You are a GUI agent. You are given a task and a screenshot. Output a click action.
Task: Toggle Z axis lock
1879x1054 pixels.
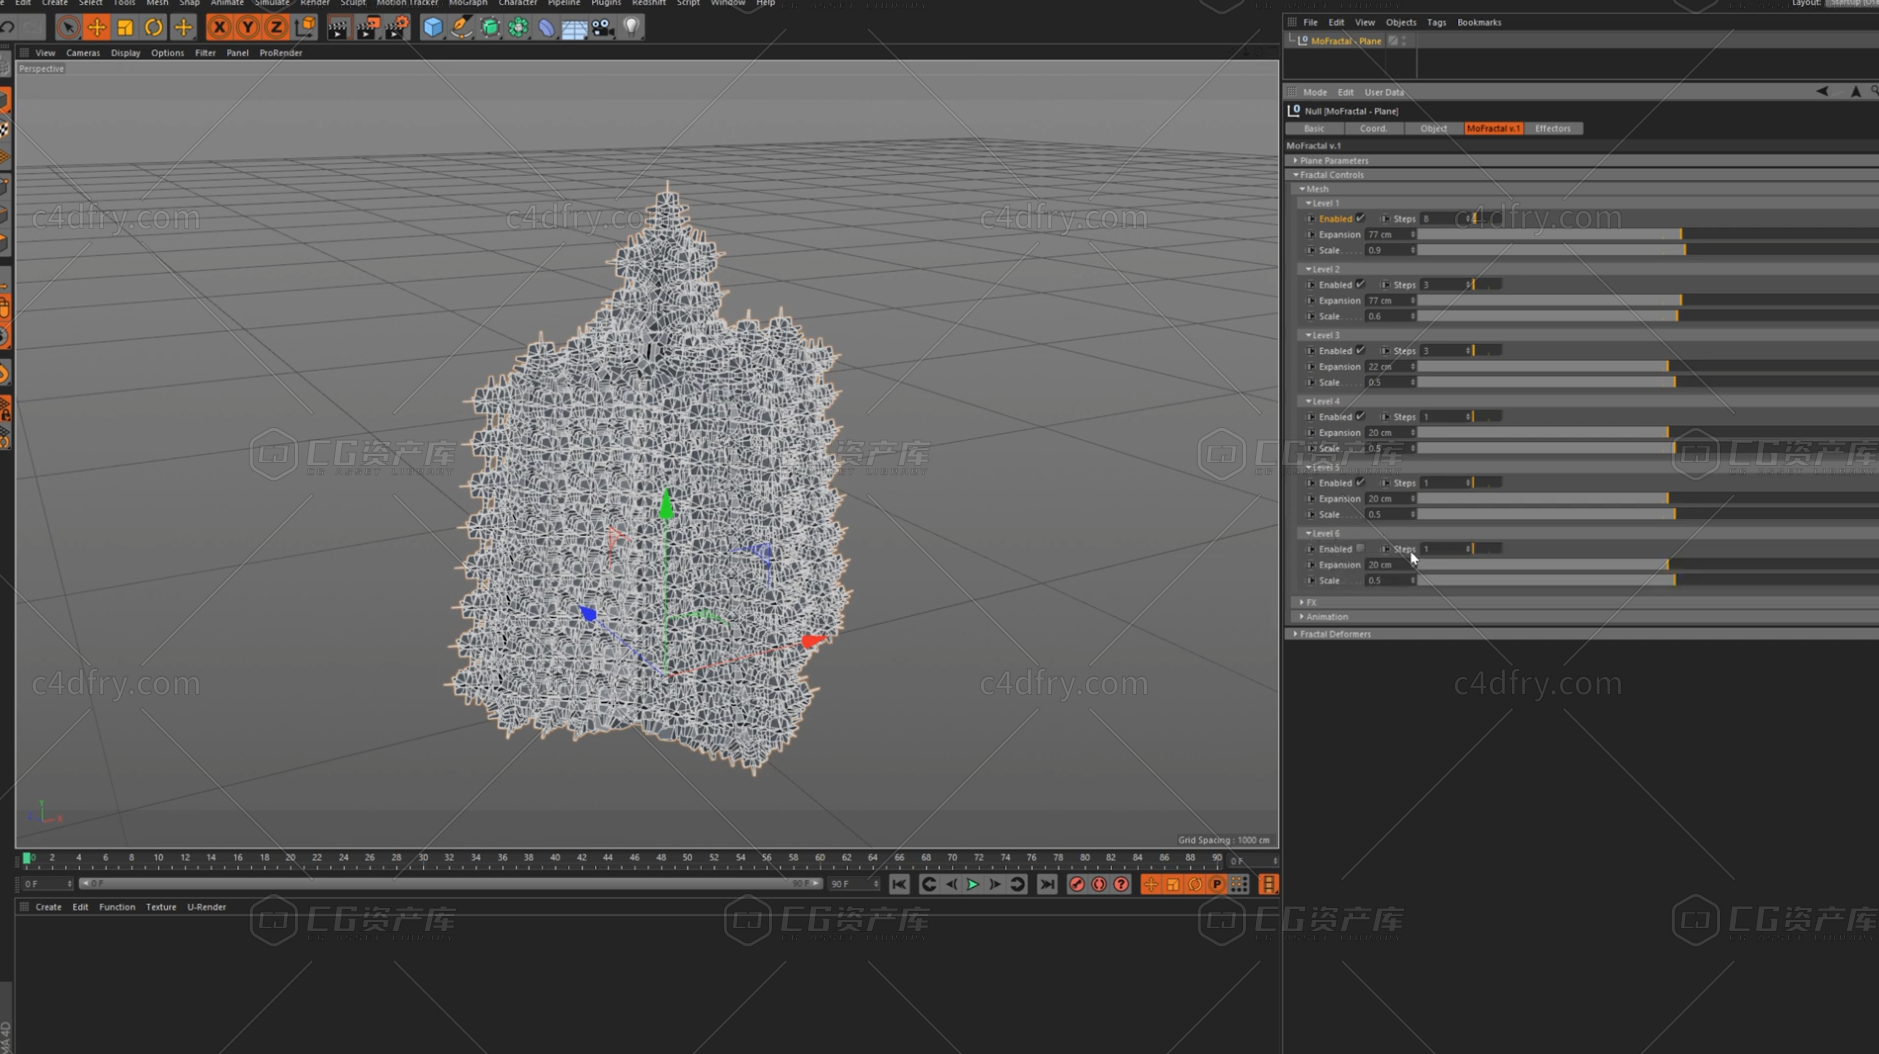click(276, 27)
